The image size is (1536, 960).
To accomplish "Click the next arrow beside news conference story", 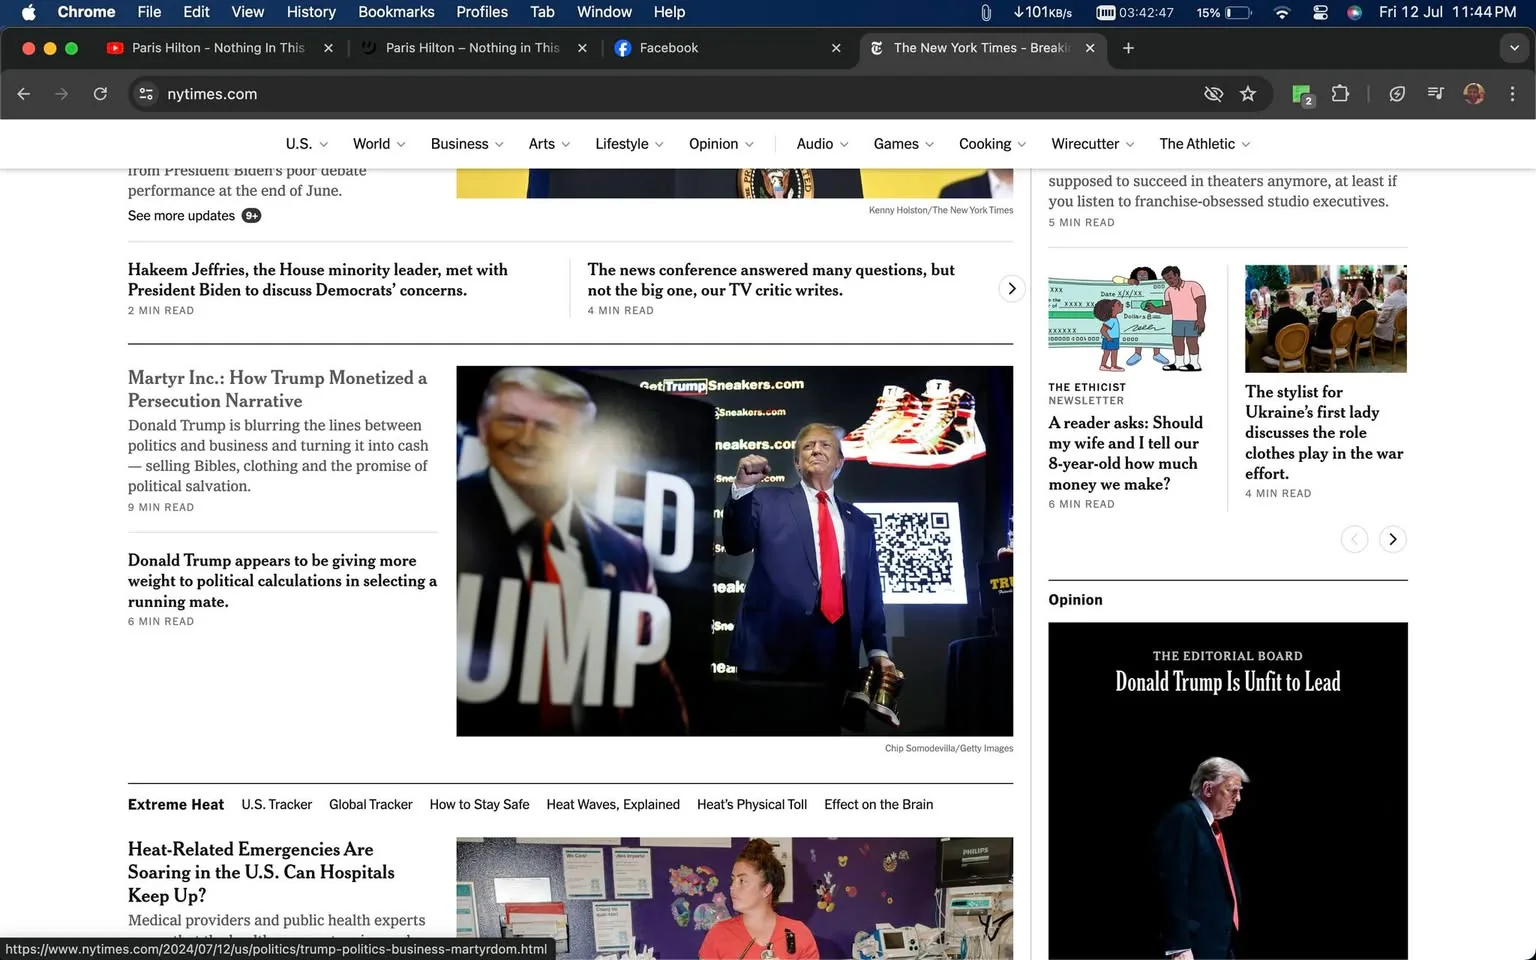I will point(1011,289).
